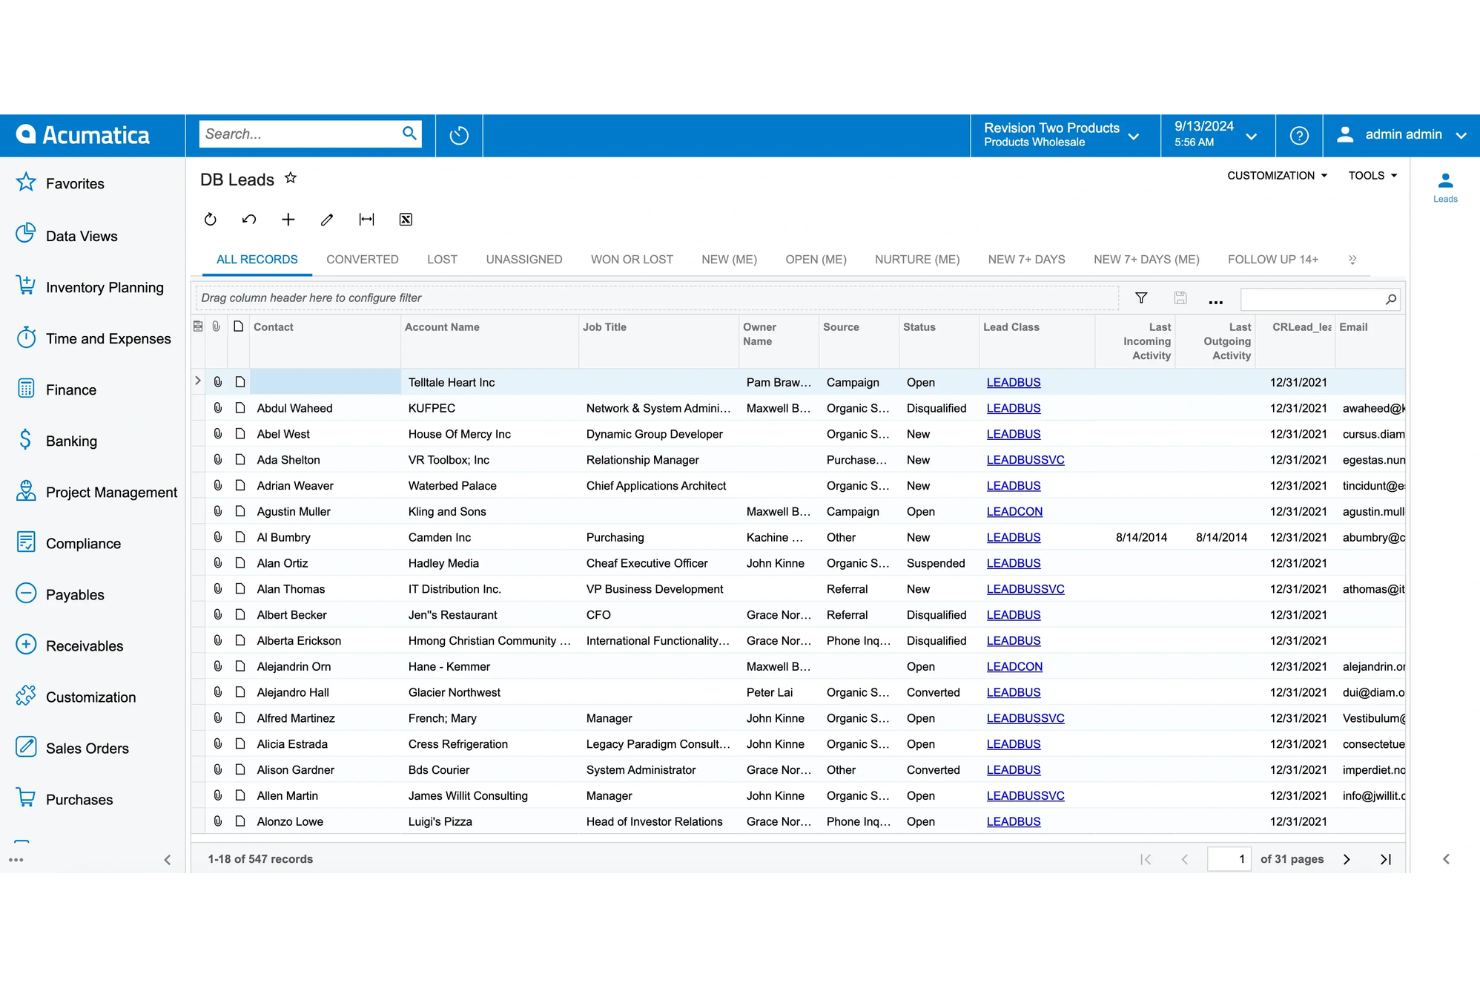The width and height of the screenshot is (1480, 987).
Task: Add a new lead record with plus icon
Action: 288,219
